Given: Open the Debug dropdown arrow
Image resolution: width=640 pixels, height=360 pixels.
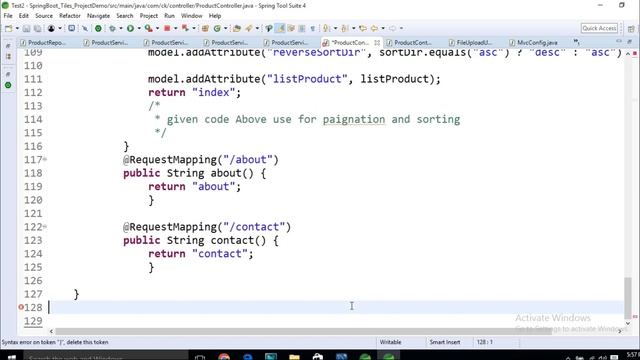Looking at the screenshot, I should tap(120, 28).
